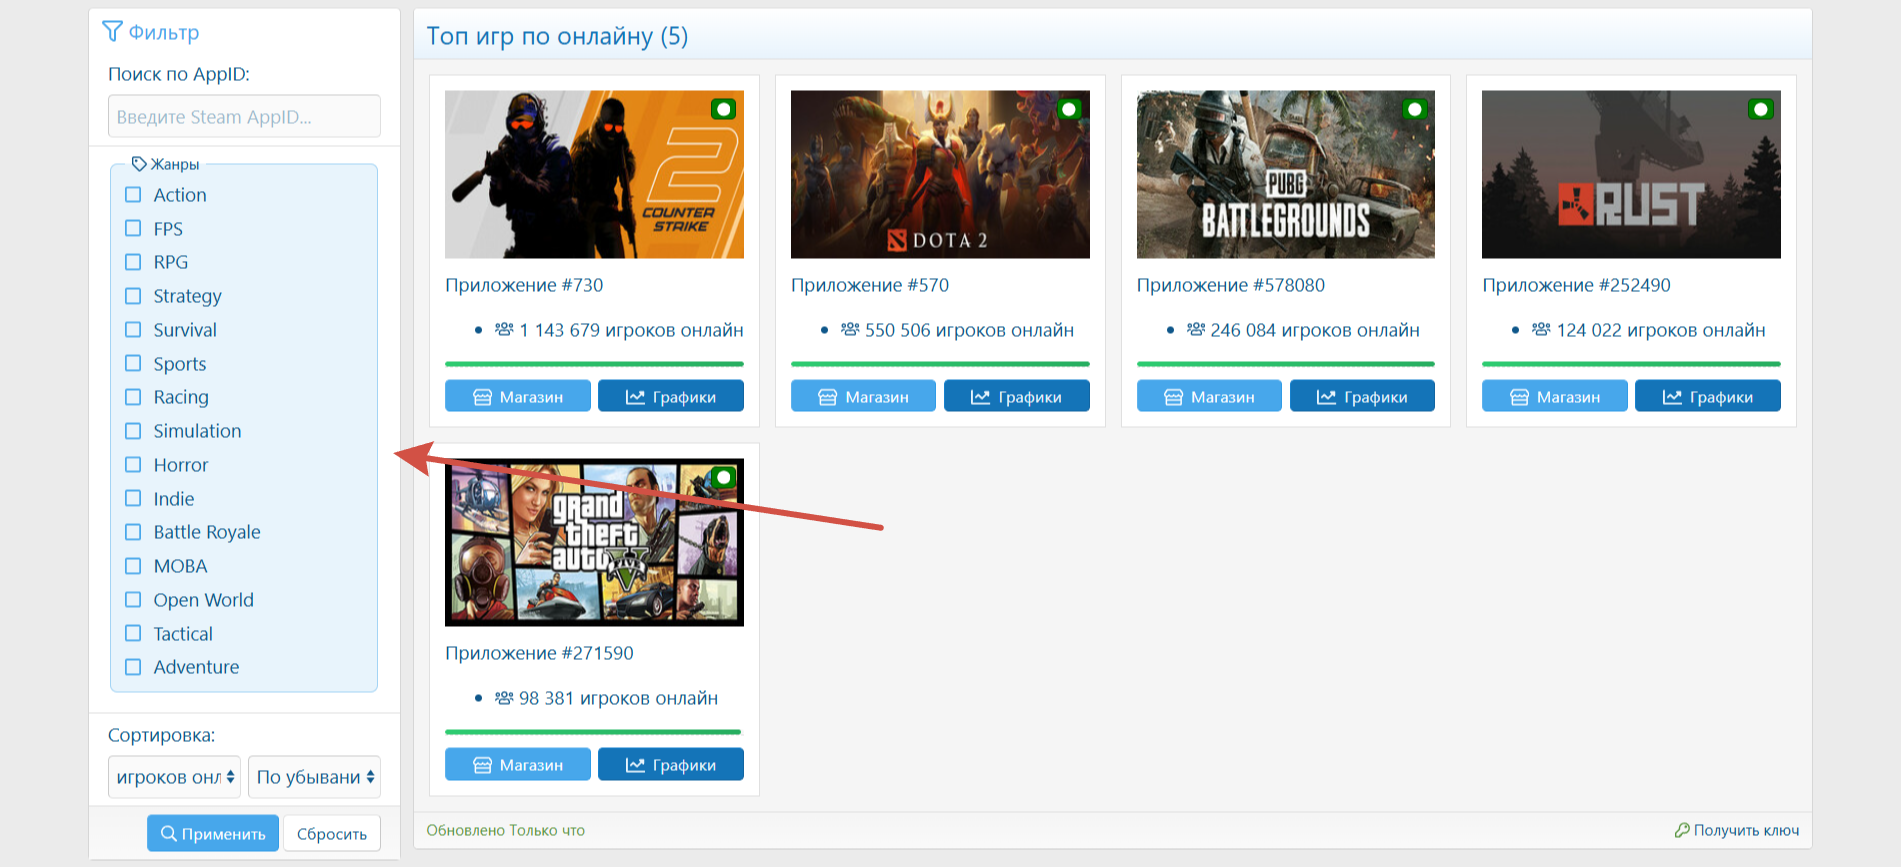Click the Приложение #570 title
This screenshot has width=1901, height=867.
pos(870,285)
